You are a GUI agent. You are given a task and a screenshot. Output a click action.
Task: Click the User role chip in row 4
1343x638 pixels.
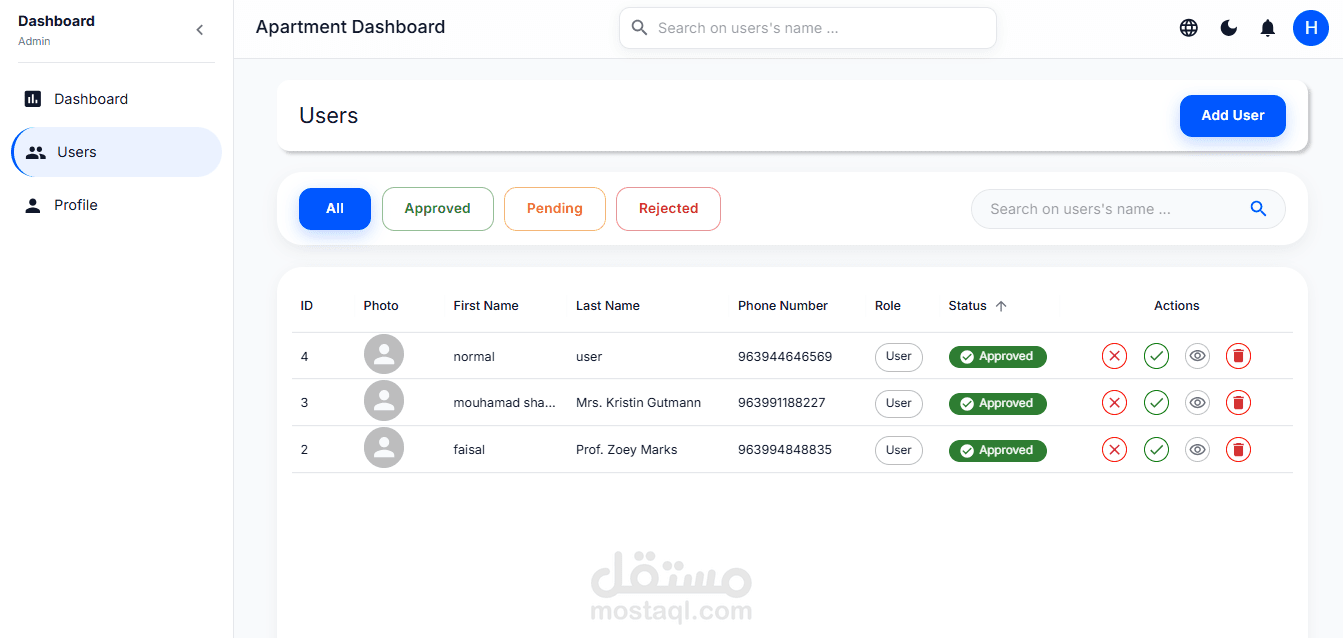click(x=899, y=357)
